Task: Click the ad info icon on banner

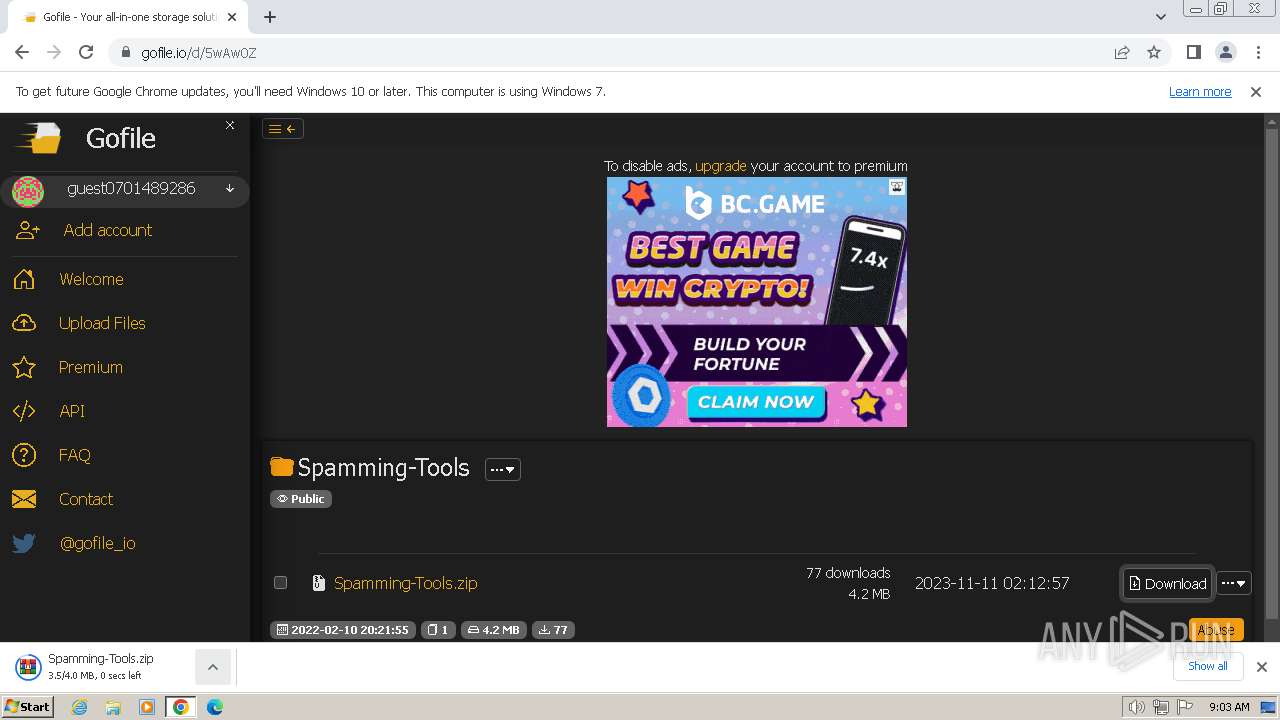Action: pyautogui.click(x=897, y=187)
